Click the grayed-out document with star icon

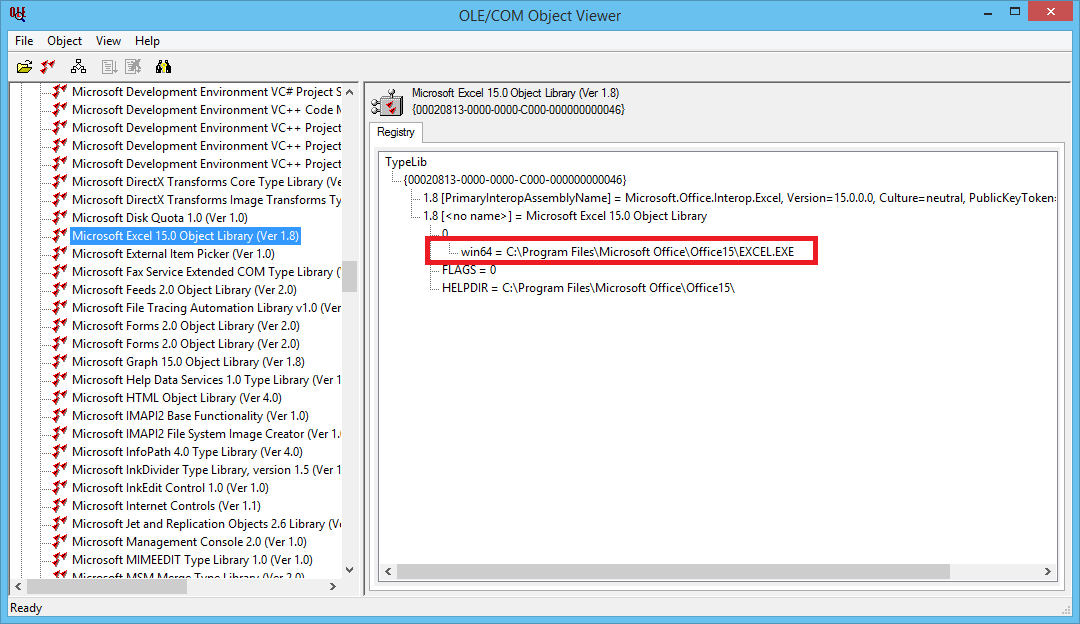coord(133,67)
